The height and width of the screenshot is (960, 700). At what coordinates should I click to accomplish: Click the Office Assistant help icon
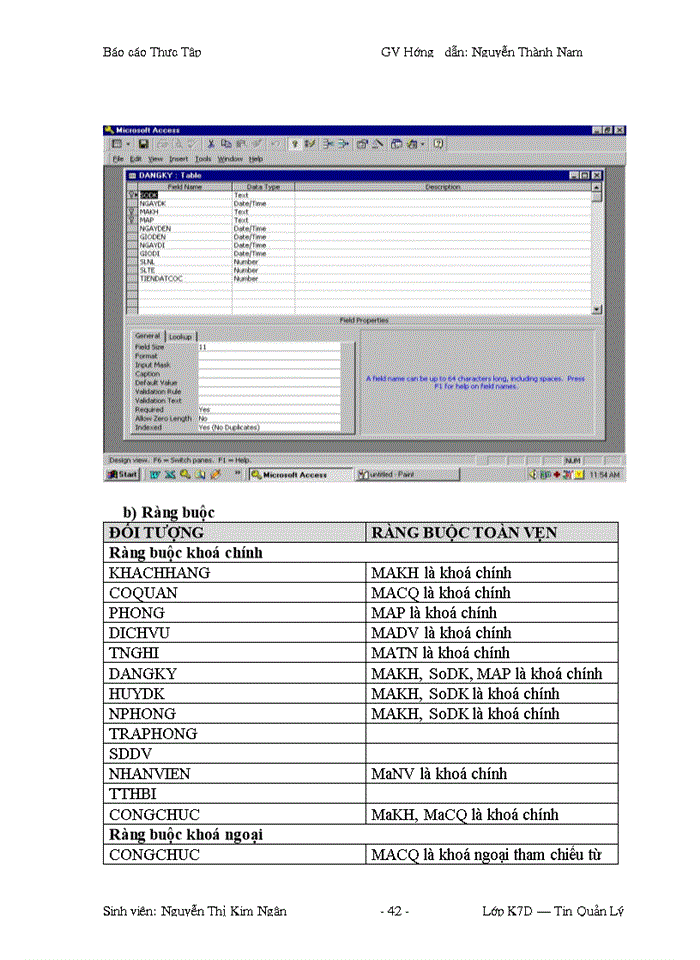(x=438, y=144)
